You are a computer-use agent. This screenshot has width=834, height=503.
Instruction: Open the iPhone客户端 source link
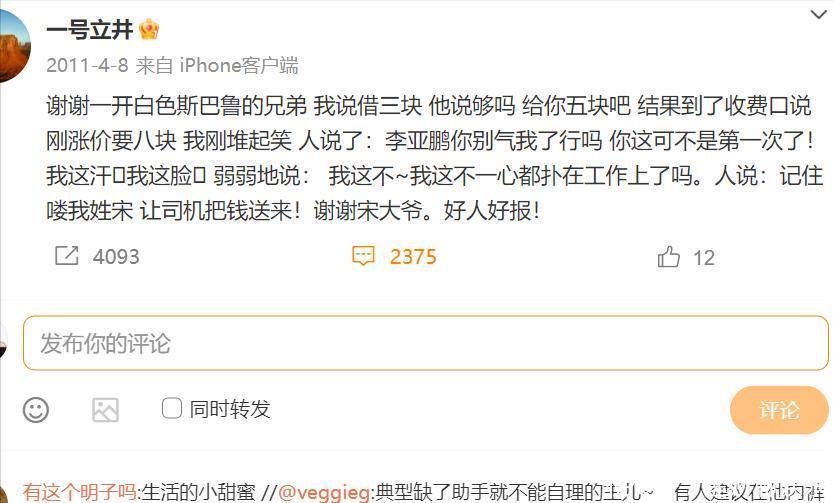239,65
